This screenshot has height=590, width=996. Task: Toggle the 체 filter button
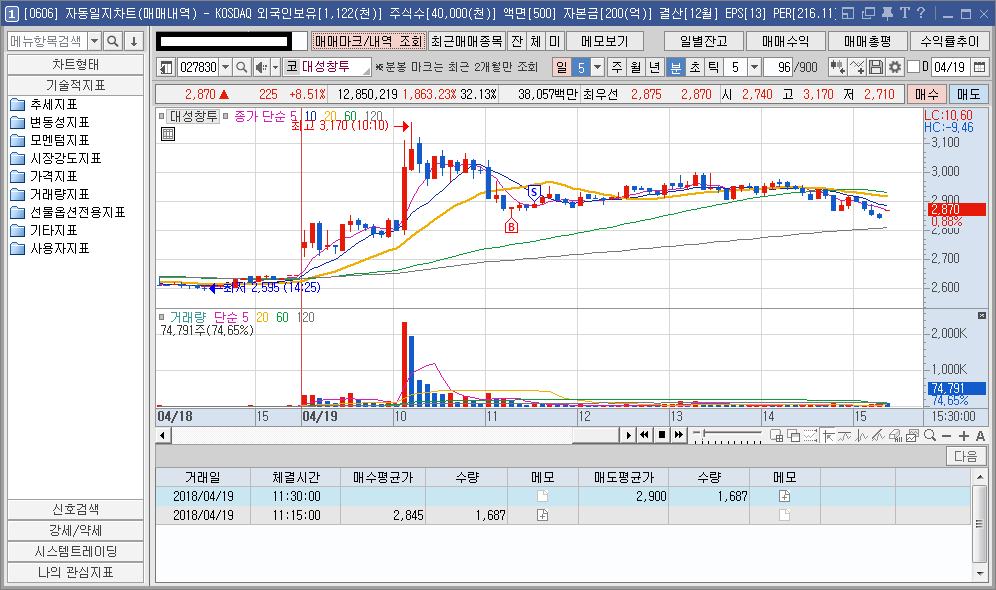click(x=535, y=41)
